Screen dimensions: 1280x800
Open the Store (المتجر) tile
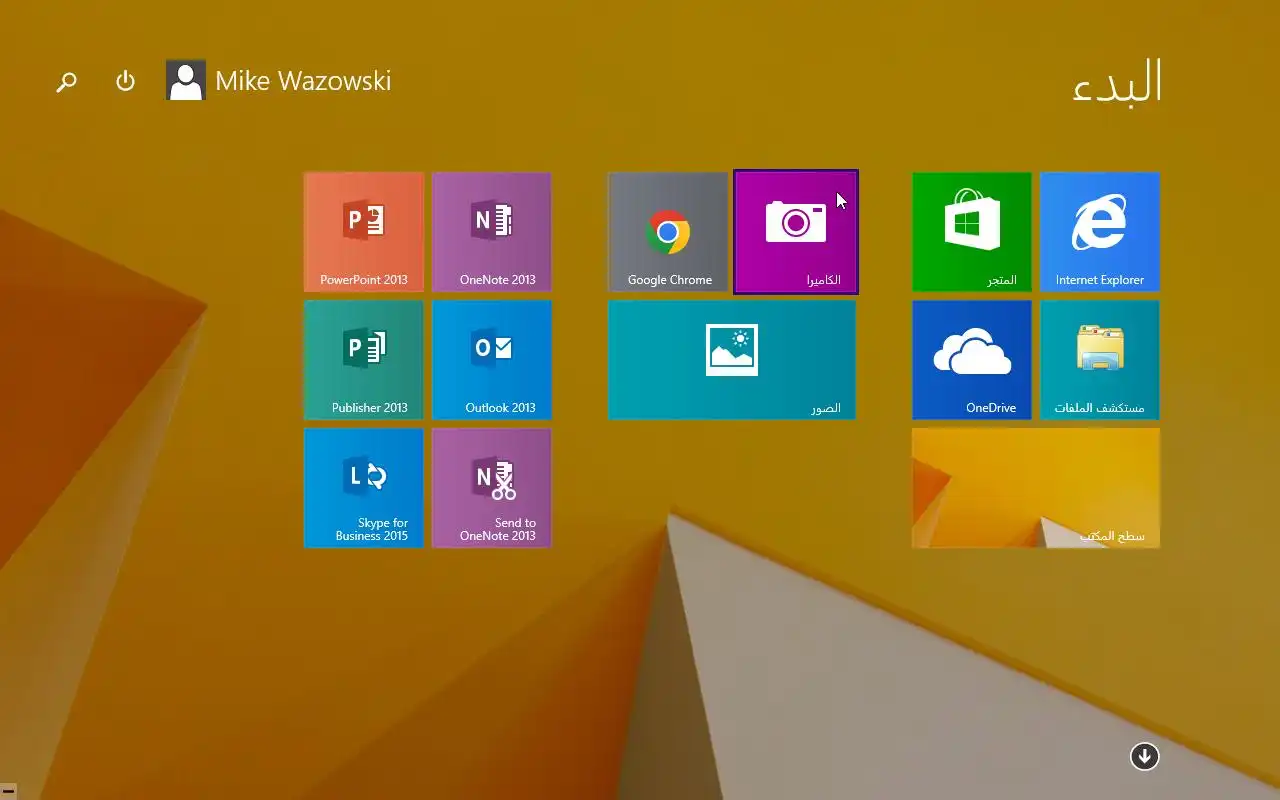pyautogui.click(x=972, y=232)
